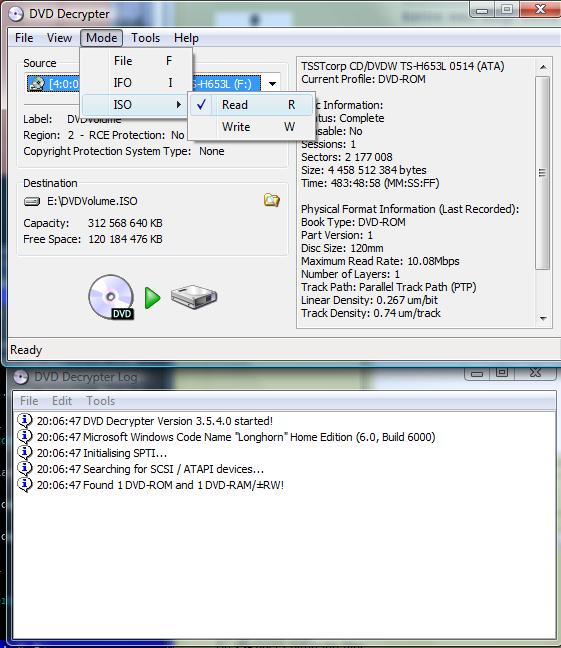Click the DVD Decrypter title bar icon
The width and height of the screenshot is (561, 648).
coord(16,14)
